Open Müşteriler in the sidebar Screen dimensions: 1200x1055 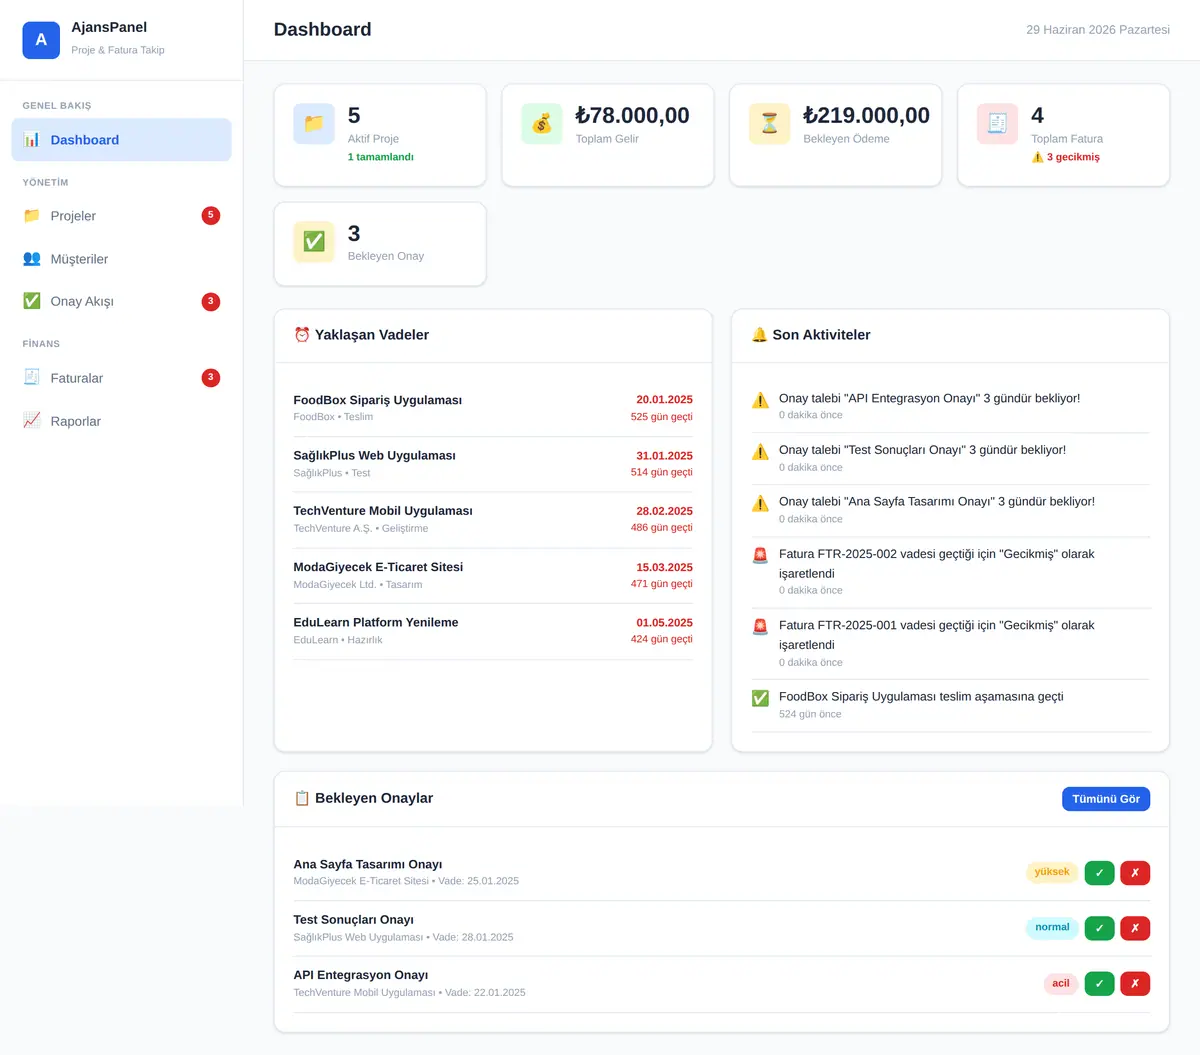coord(121,259)
